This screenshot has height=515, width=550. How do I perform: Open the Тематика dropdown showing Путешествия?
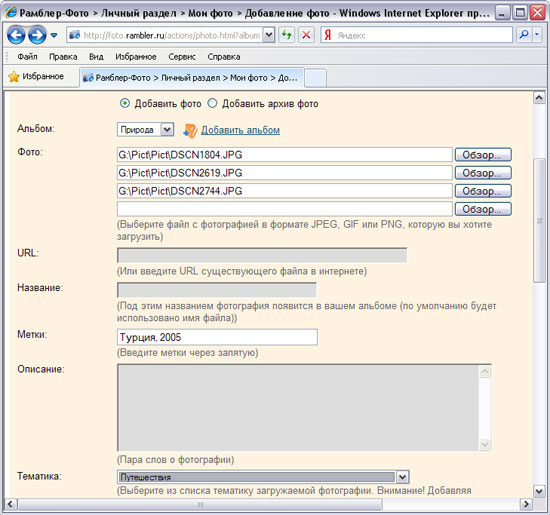tap(263, 477)
